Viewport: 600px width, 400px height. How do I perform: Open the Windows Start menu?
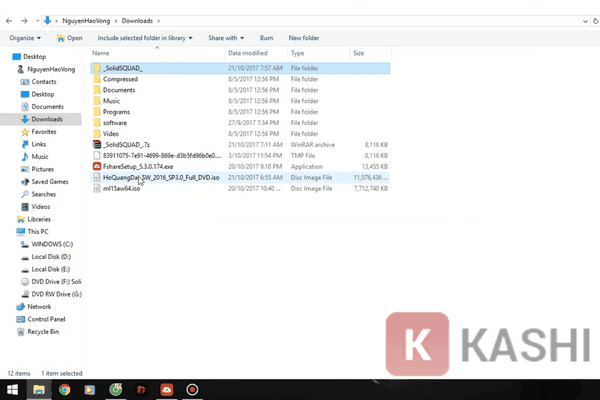tap(12, 390)
